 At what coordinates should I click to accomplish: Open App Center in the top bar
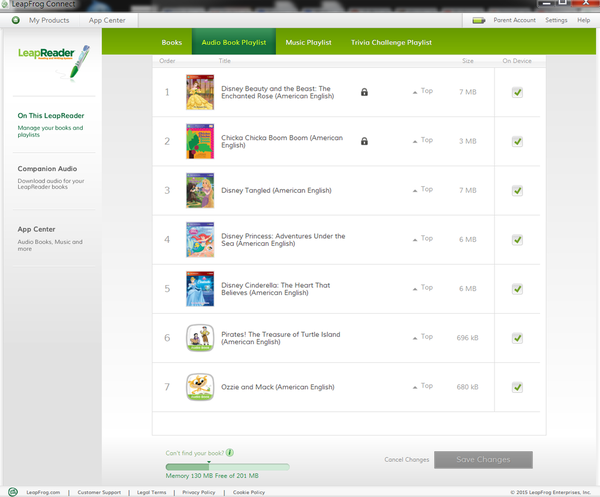(x=107, y=20)
